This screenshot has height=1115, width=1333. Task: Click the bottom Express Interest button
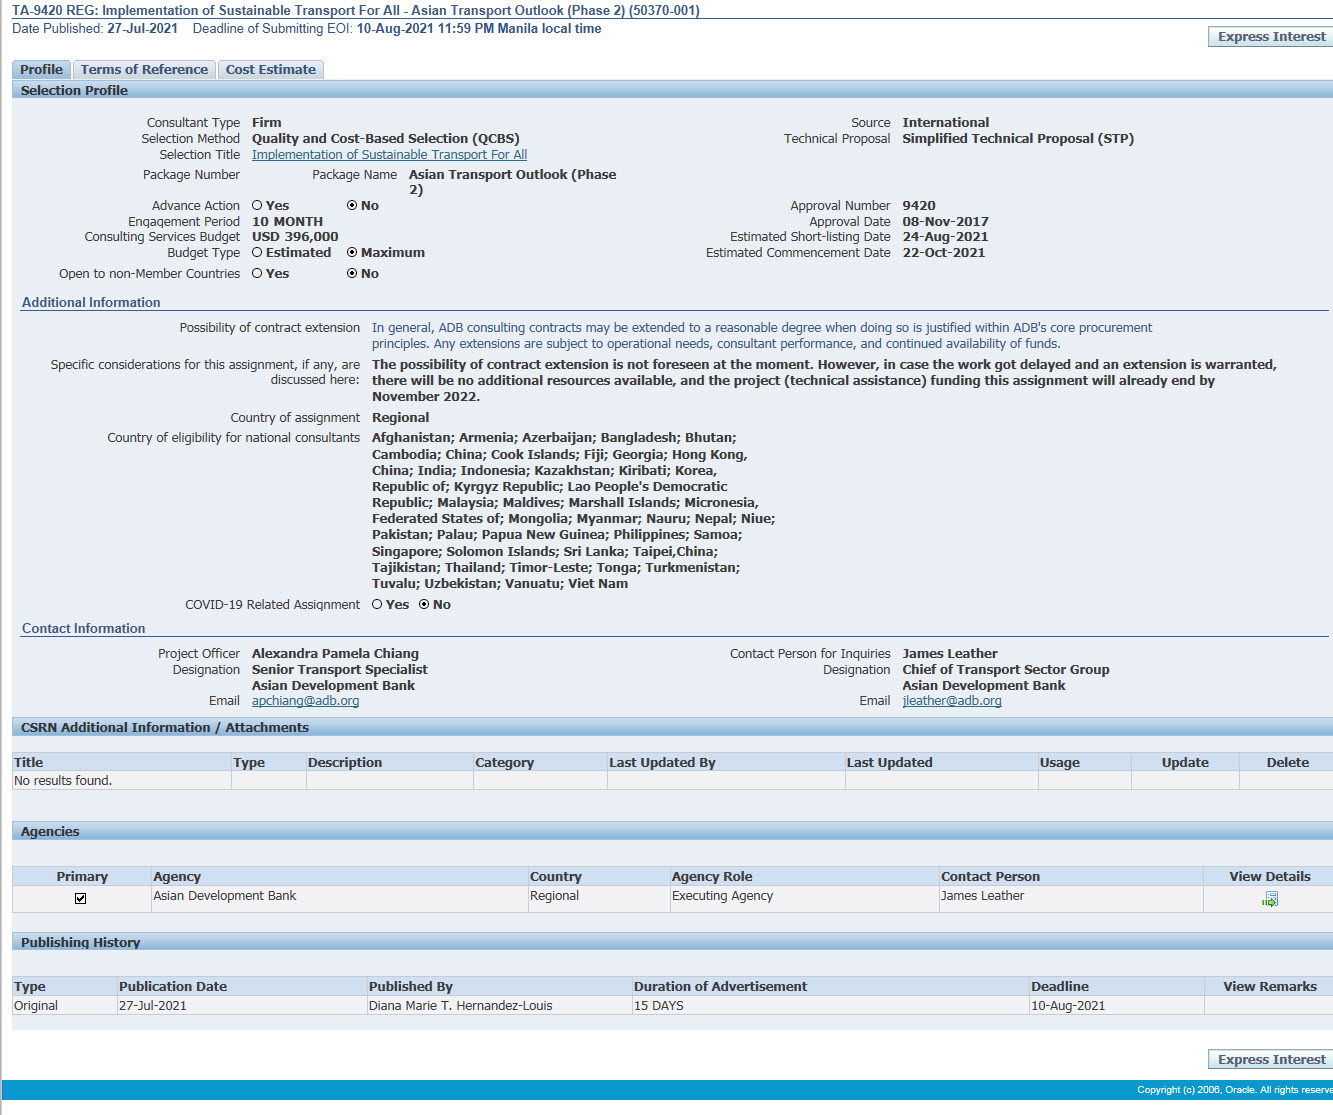tap(1271, 1060)
